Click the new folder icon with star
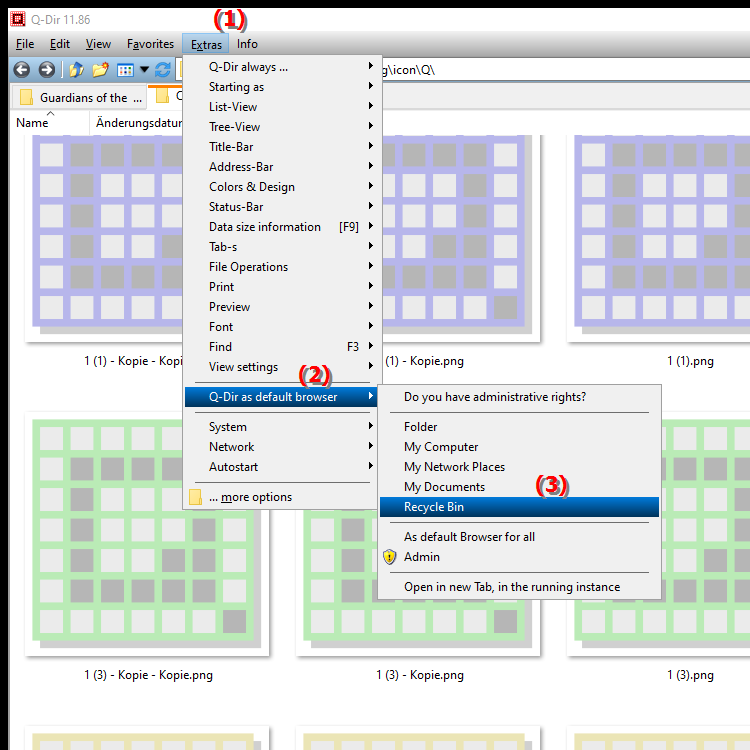The width and height of the screenshot is (750, 750). click(100, 70)
